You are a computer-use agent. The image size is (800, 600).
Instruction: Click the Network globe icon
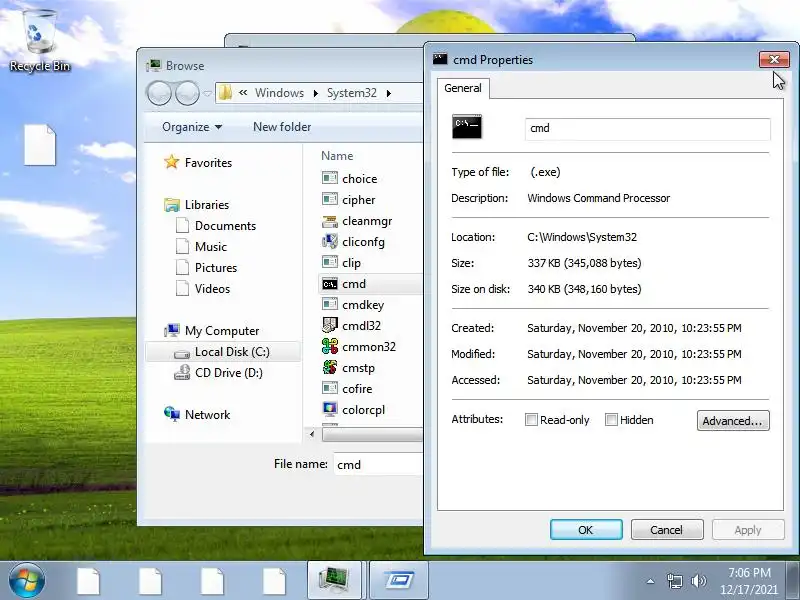pyautogui.click(x=172, y=414)
